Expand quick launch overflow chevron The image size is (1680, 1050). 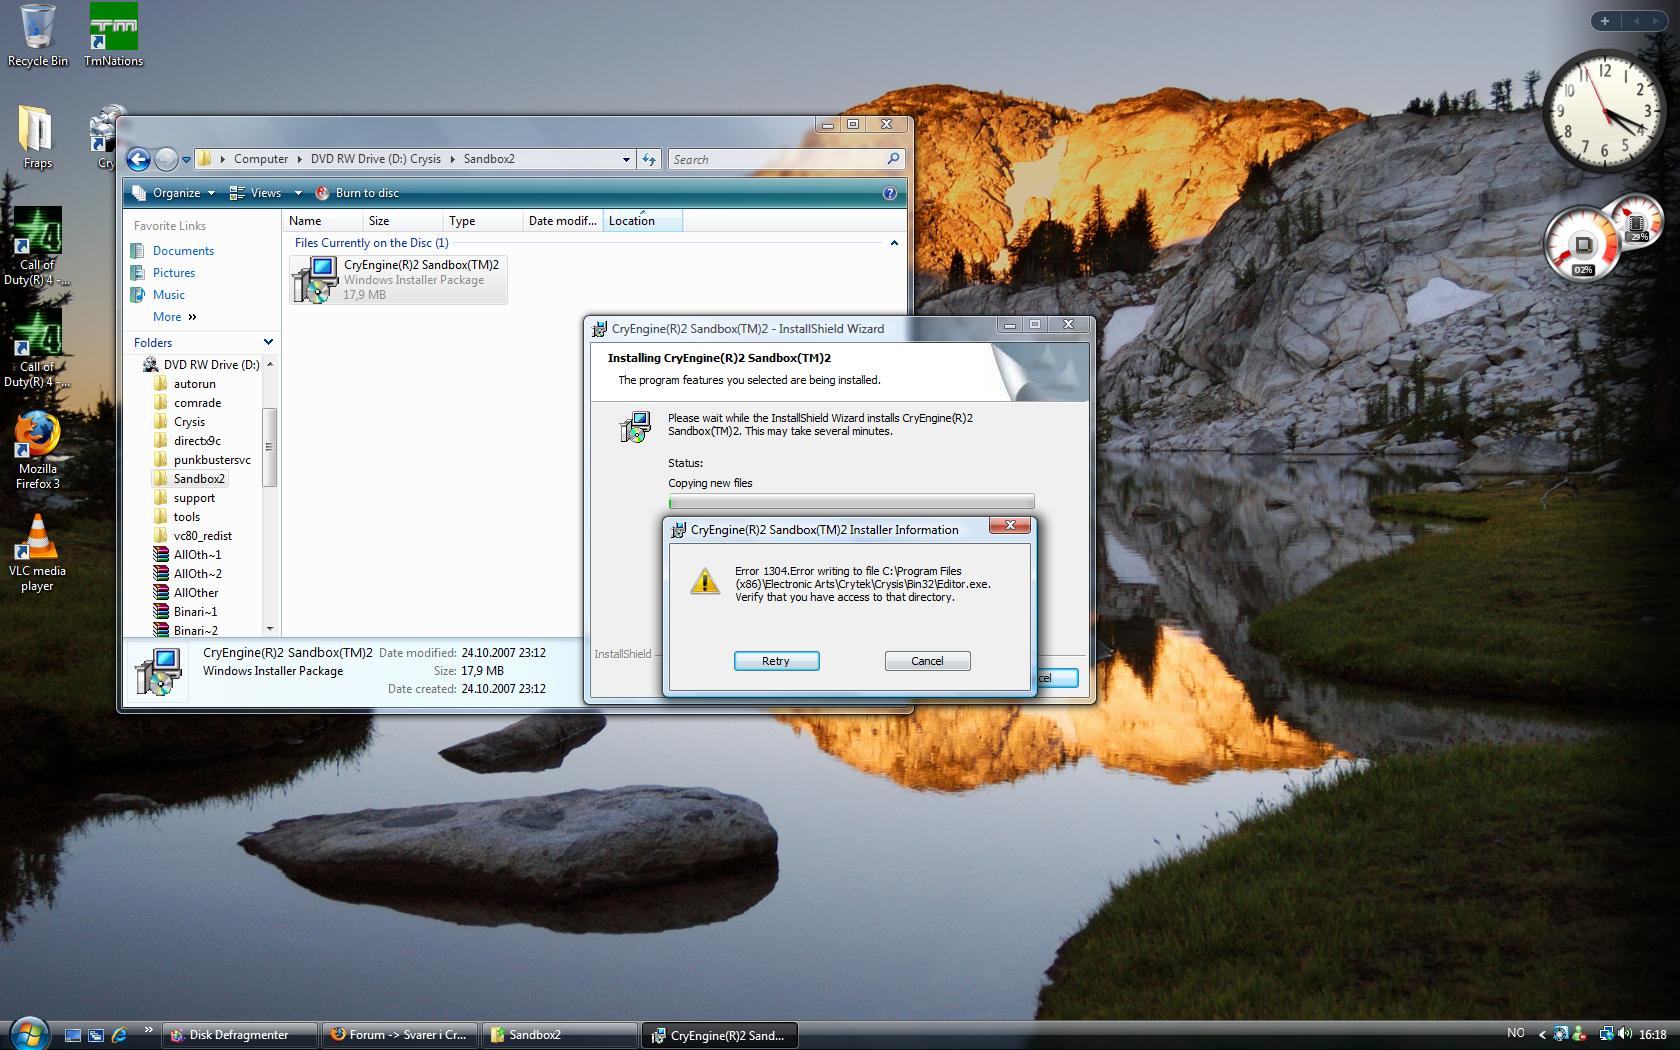coord(148,1029)
